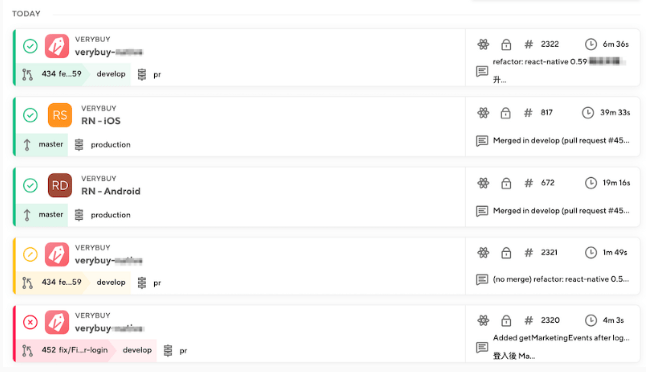Open the RD brown app icon for RN - Android

point(60,185)
